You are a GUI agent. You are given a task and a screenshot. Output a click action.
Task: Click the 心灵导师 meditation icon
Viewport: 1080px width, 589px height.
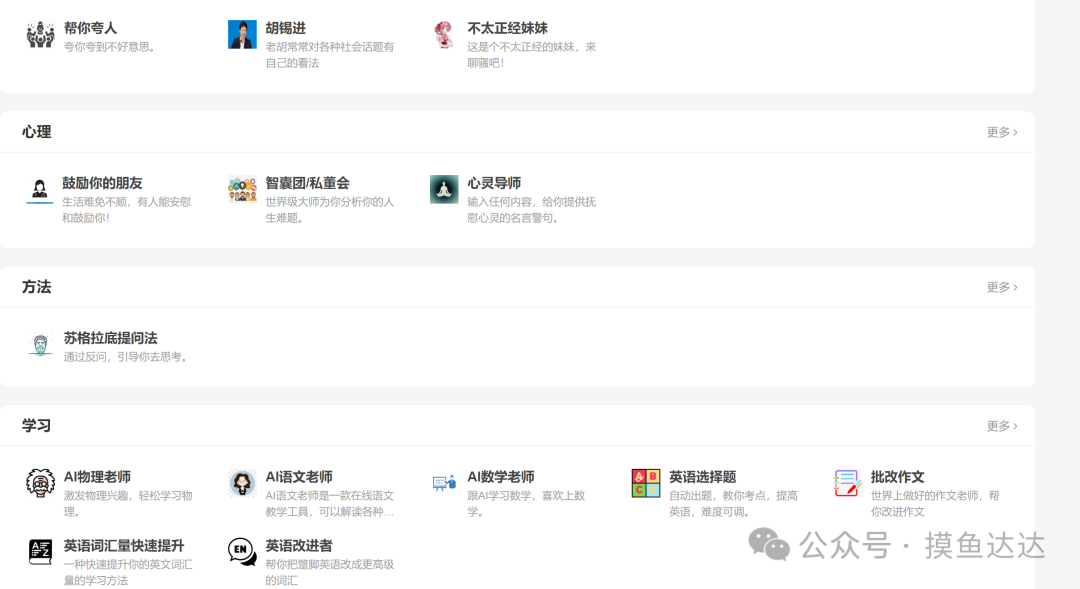pyautogui.click(x=443, y=188)
